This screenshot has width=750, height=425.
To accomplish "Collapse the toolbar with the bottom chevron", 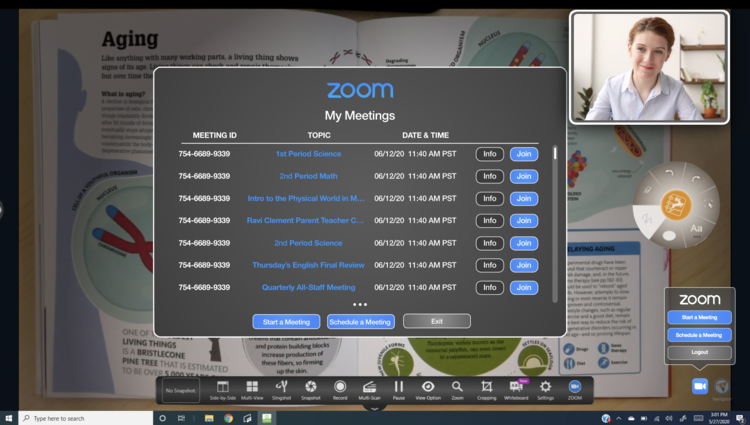I will [x=375, y=409].
